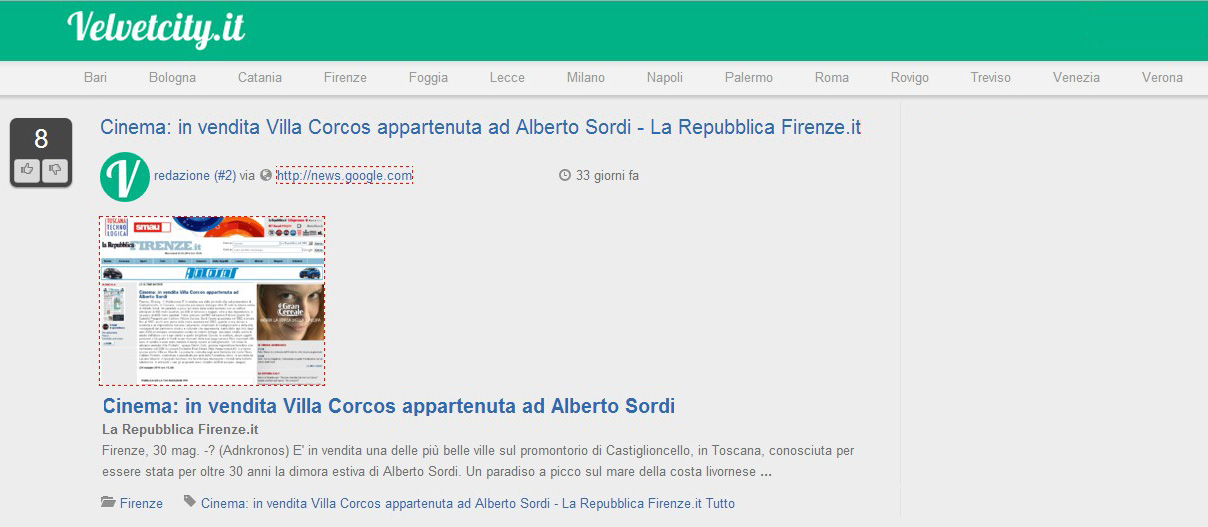Go to the Venezia city page
1208x527 pixels.
[1076, 77]
